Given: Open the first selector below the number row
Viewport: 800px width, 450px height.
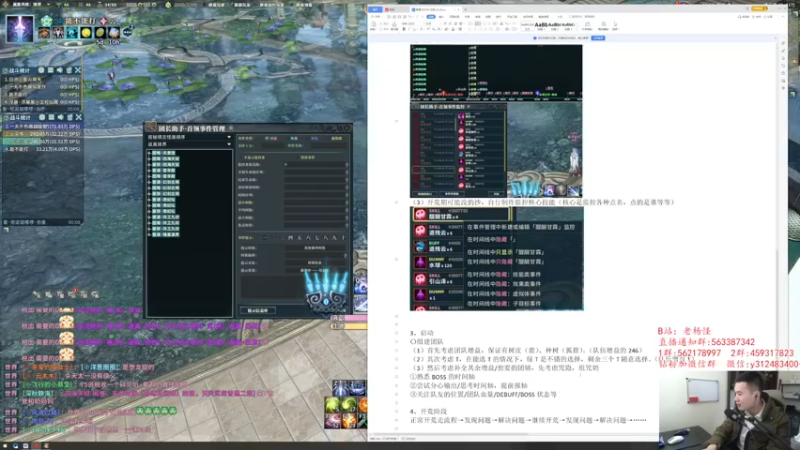Looking at the screenshot, I should (x=315, y=248).
